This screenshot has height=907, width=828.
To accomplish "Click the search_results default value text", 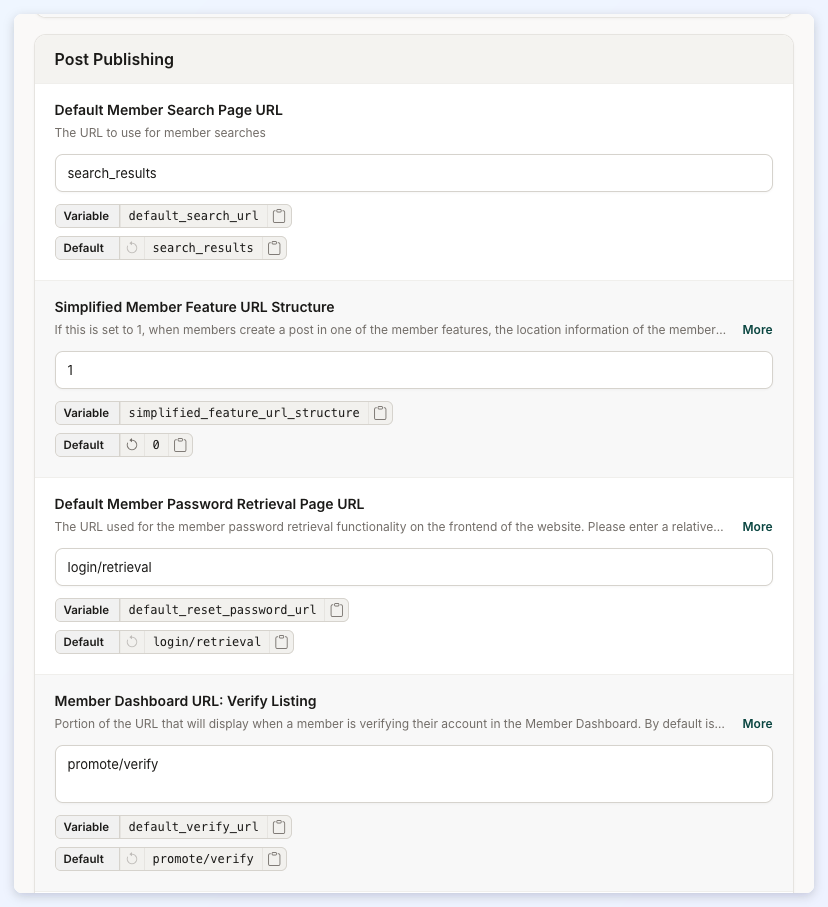I will coord(203,248).
